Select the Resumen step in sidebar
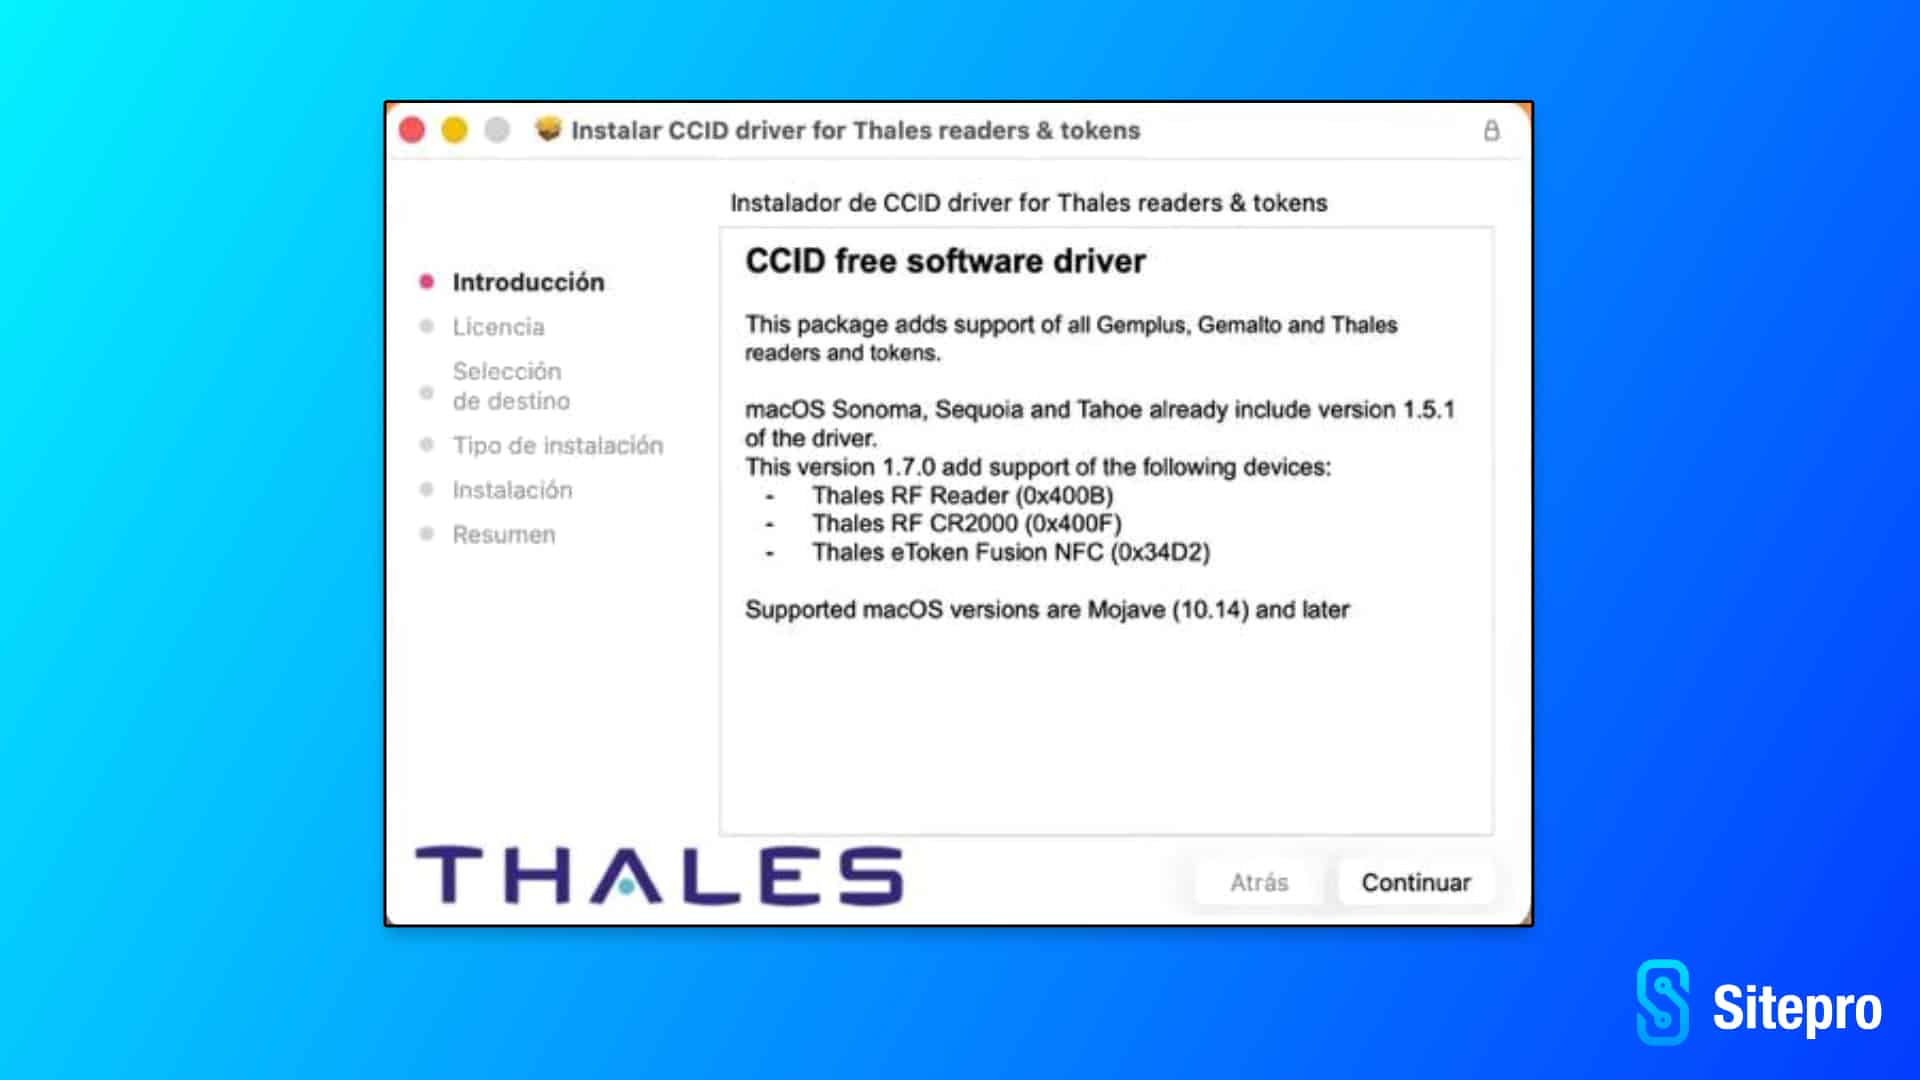The height and width of the screenshot is (1080, 1920). point(503,534)
